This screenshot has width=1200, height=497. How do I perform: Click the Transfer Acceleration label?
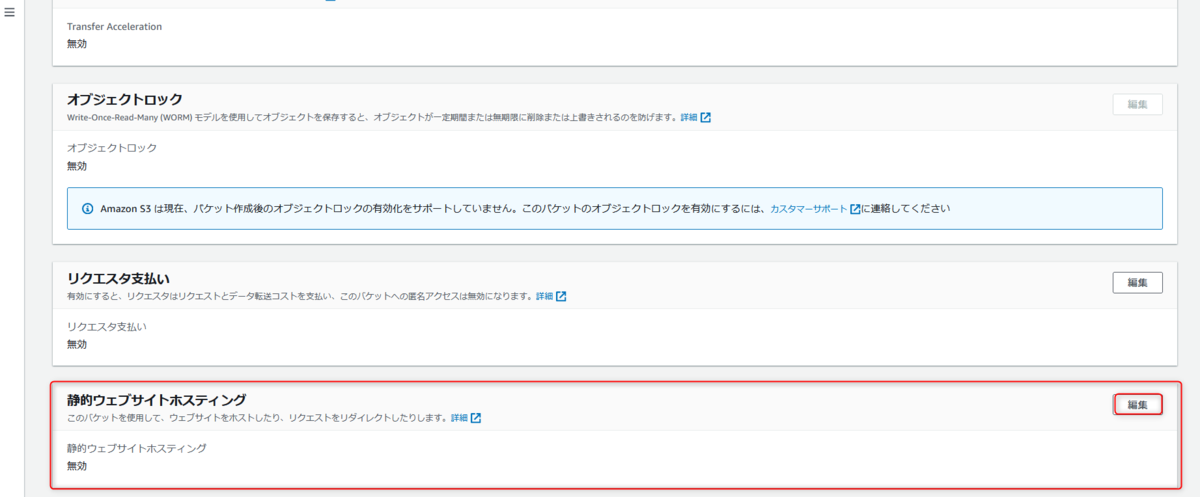114,26
